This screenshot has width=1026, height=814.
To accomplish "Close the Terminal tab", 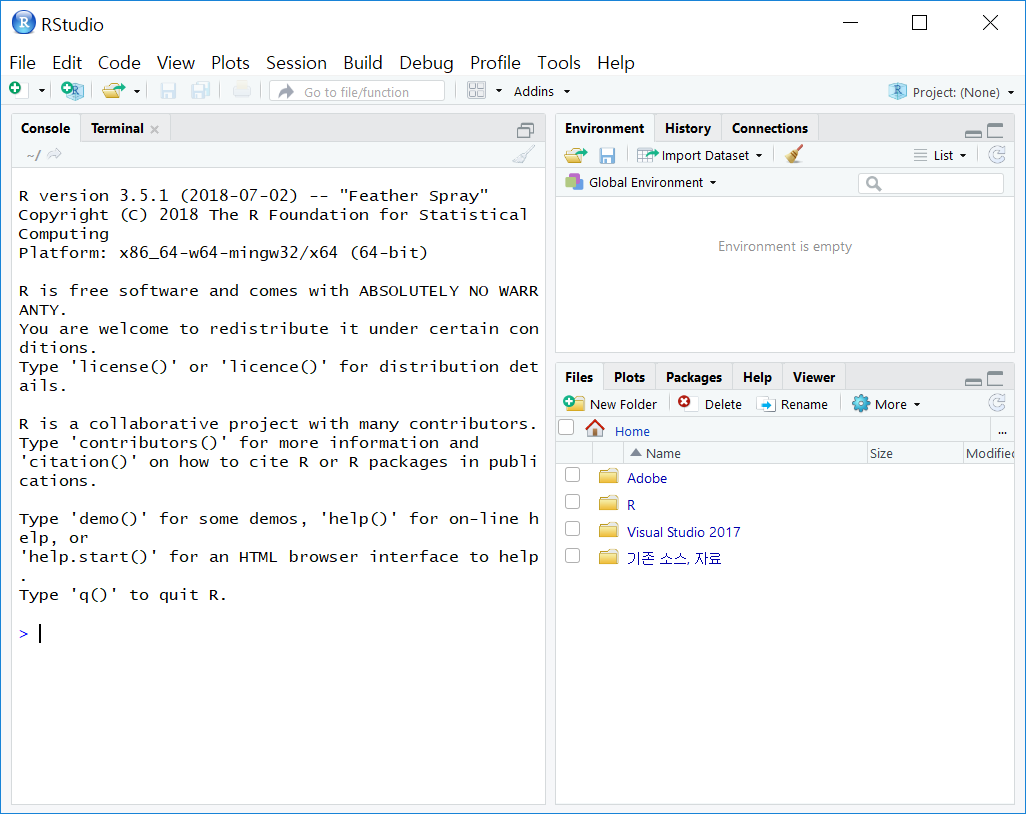I will tap(154, 130).
